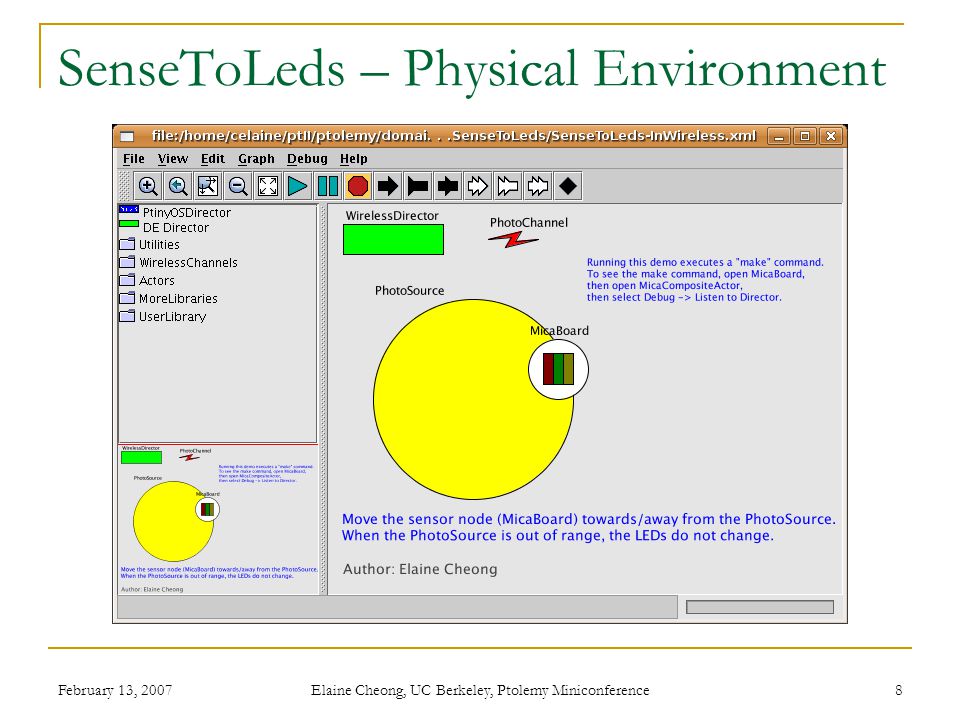This screenshot has height=720, width=960.
Task: Minimize the SenseToLeds window
Action: tap(779, 137)
